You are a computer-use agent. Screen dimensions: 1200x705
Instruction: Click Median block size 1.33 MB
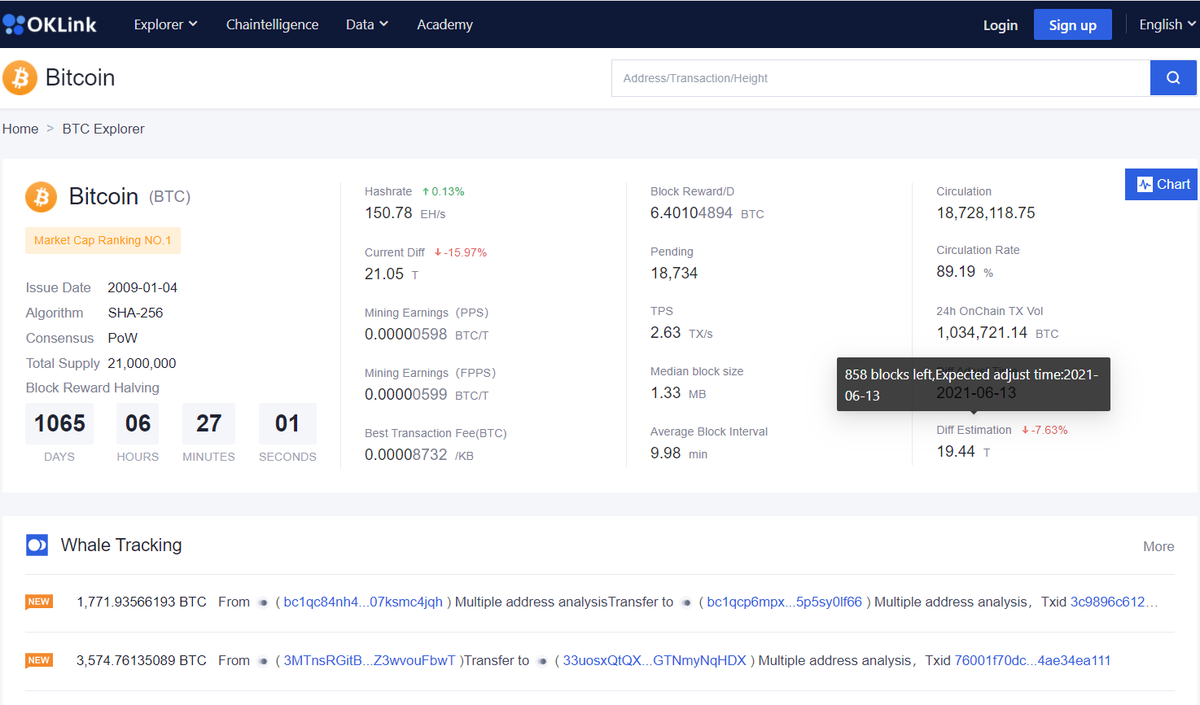678,393
